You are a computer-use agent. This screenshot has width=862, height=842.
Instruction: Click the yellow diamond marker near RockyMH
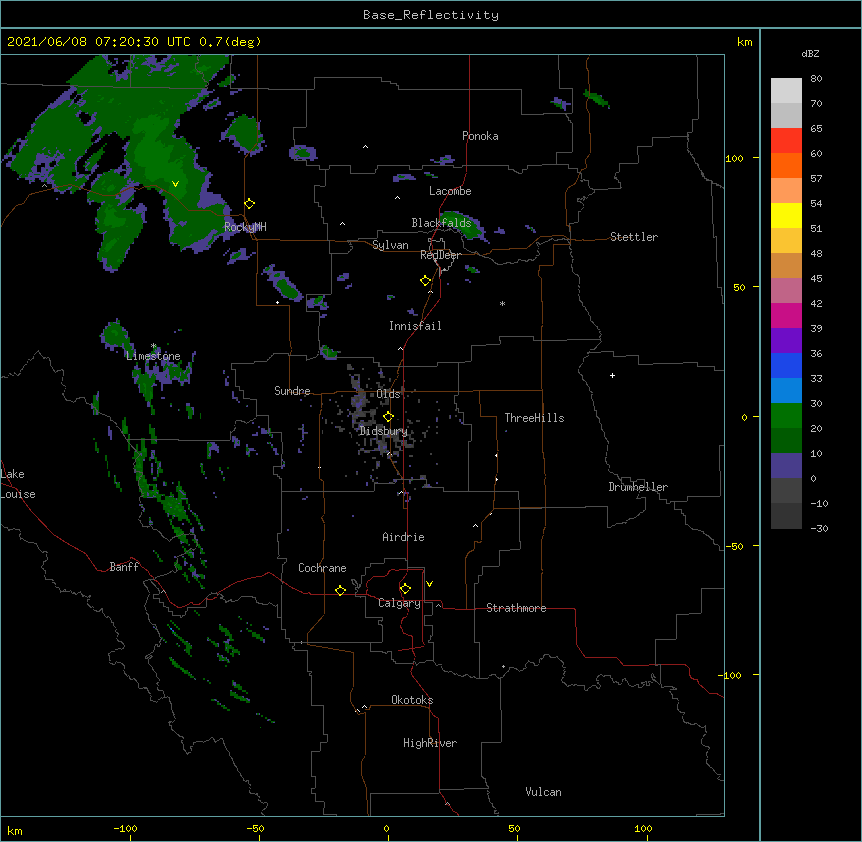250,204
